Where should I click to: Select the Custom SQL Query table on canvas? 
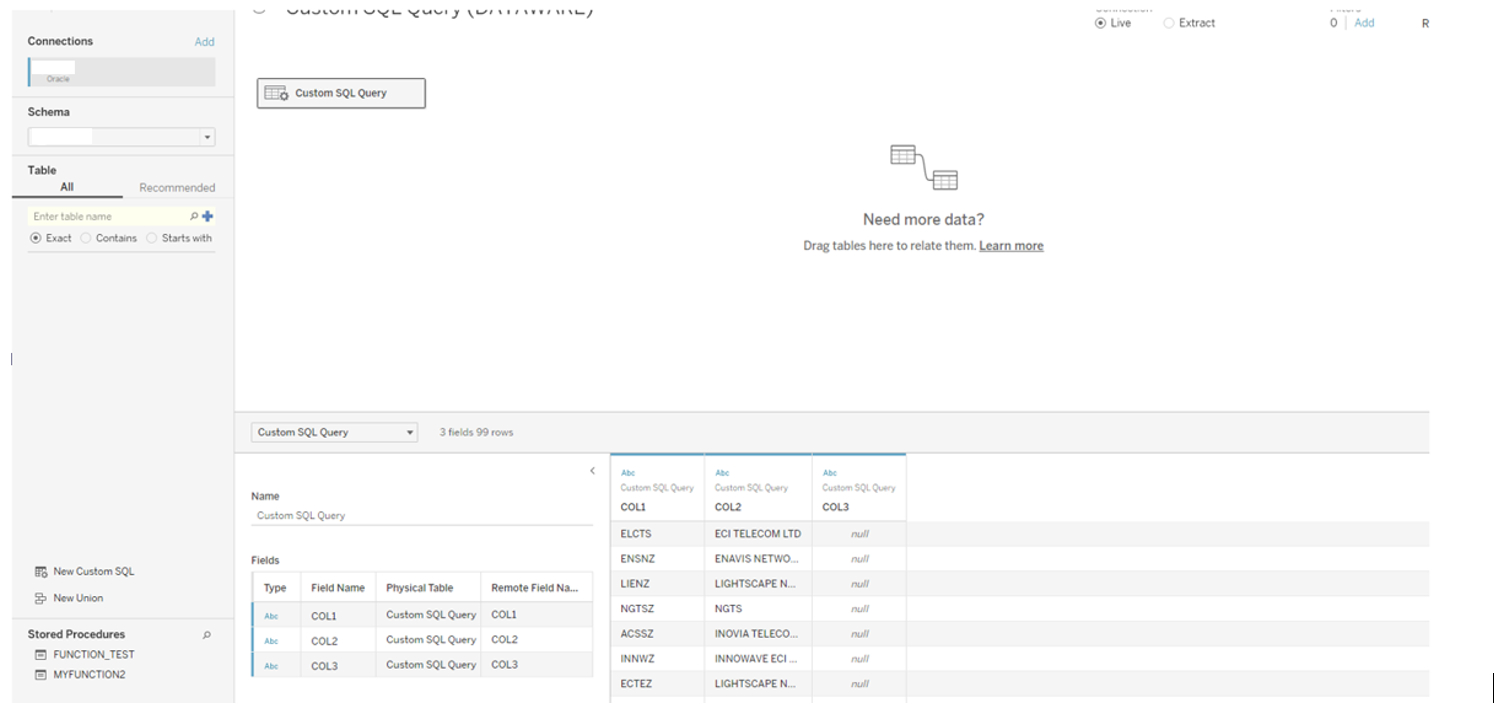pos(341,93)
